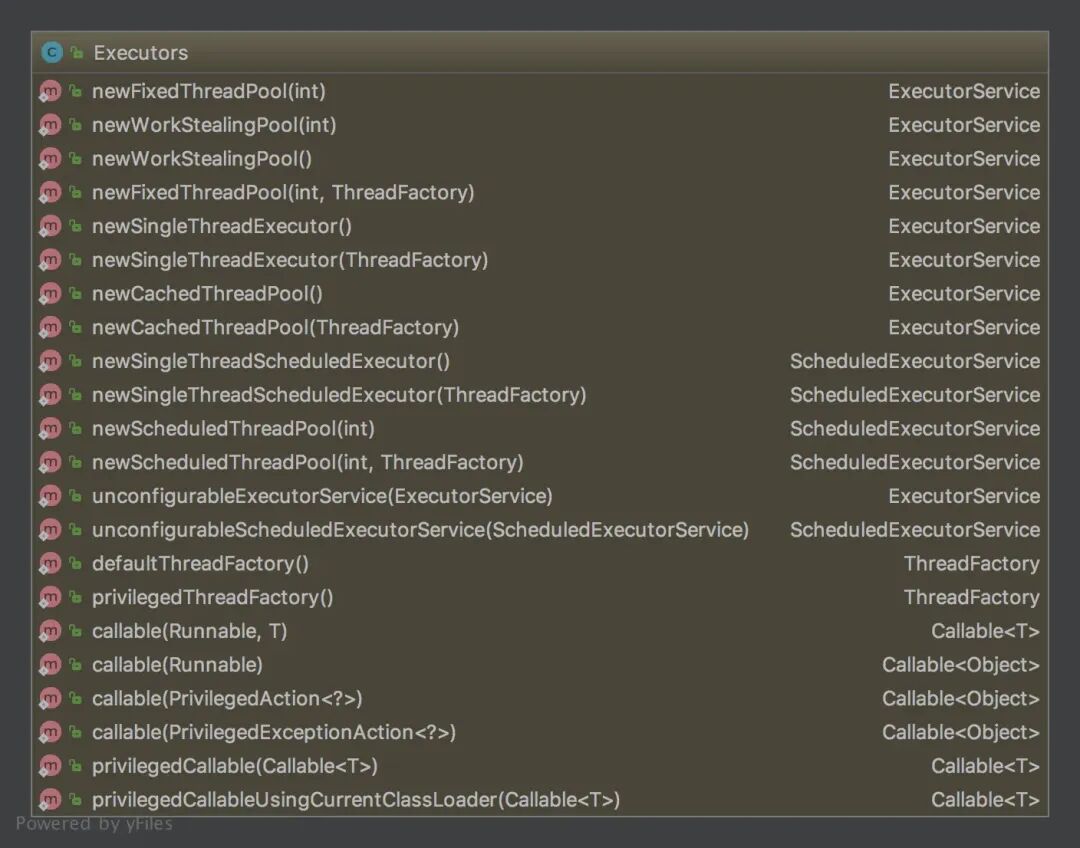Click newSingleThreadScheduledExecutor(ThreadFactory) method name
The width and height of the screenshot is (1080, 848).
coord(340,395)
